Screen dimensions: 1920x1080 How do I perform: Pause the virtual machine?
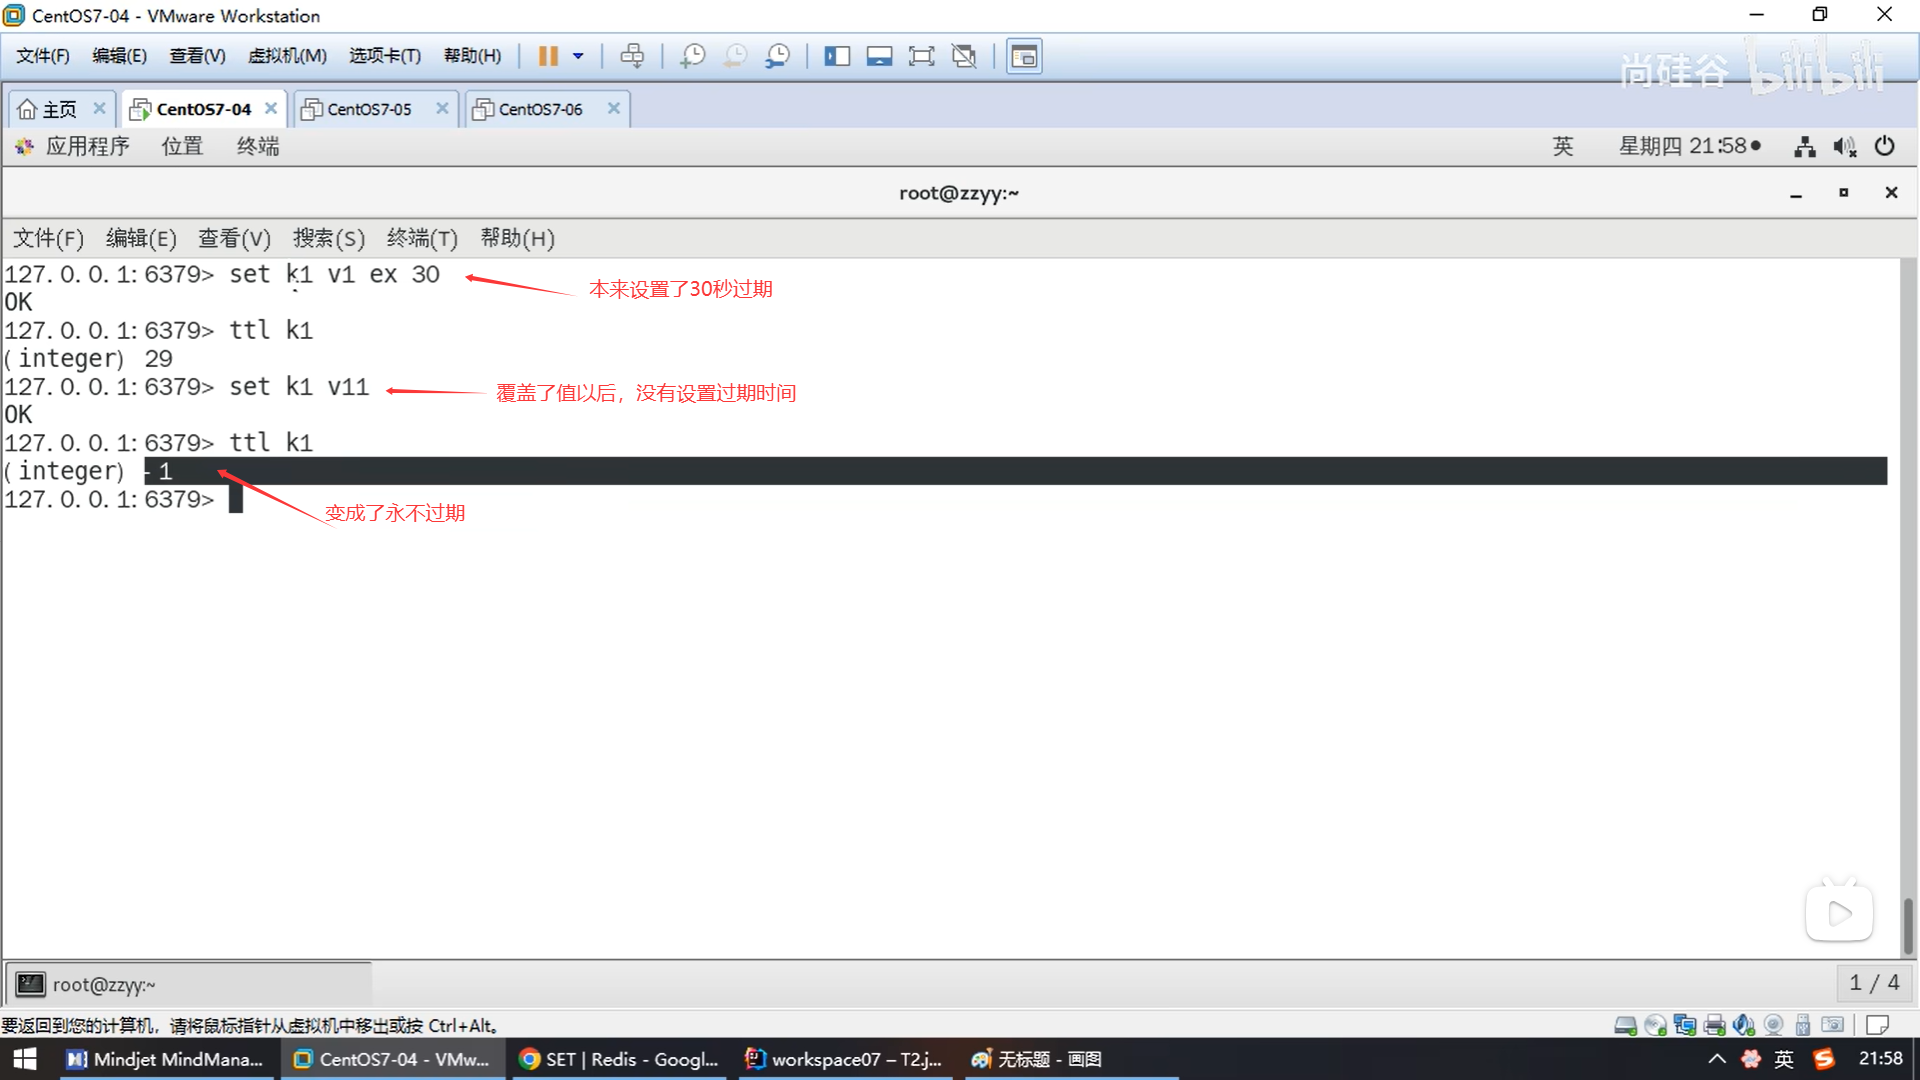click(547, 56)
